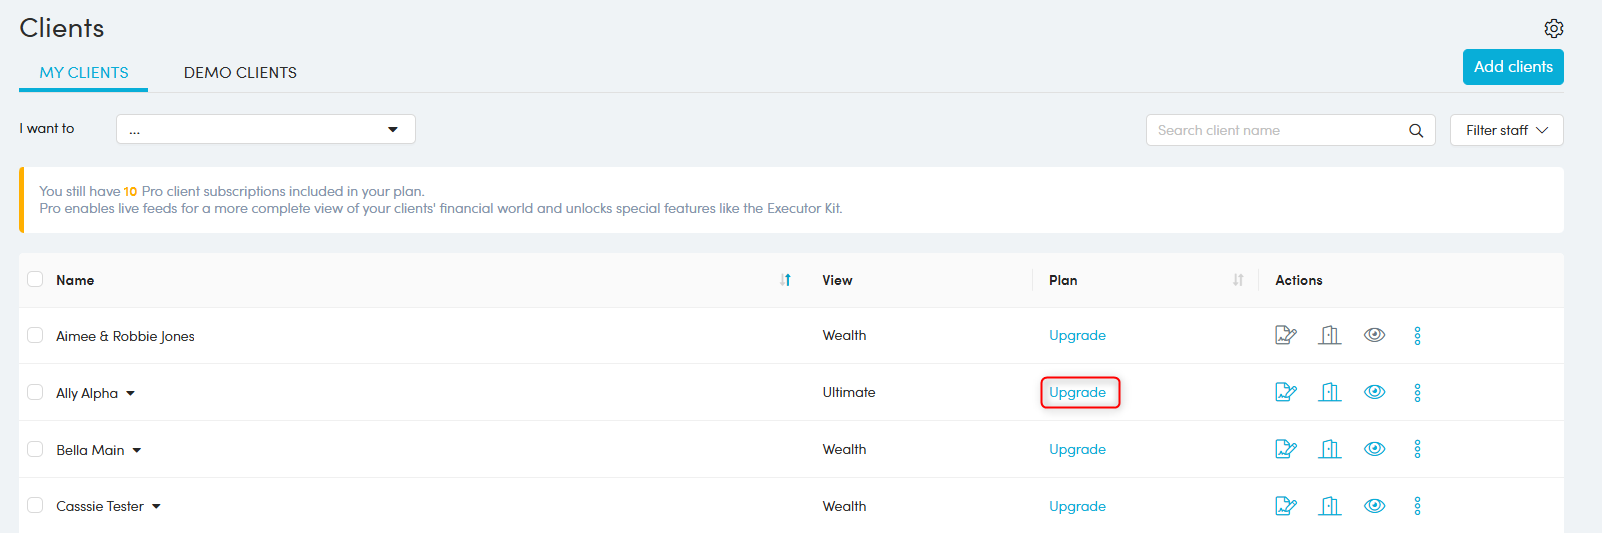Screen dimensions: 1602x533
Task: Open the settings gear icon
Action: (x=1553, y=28)
